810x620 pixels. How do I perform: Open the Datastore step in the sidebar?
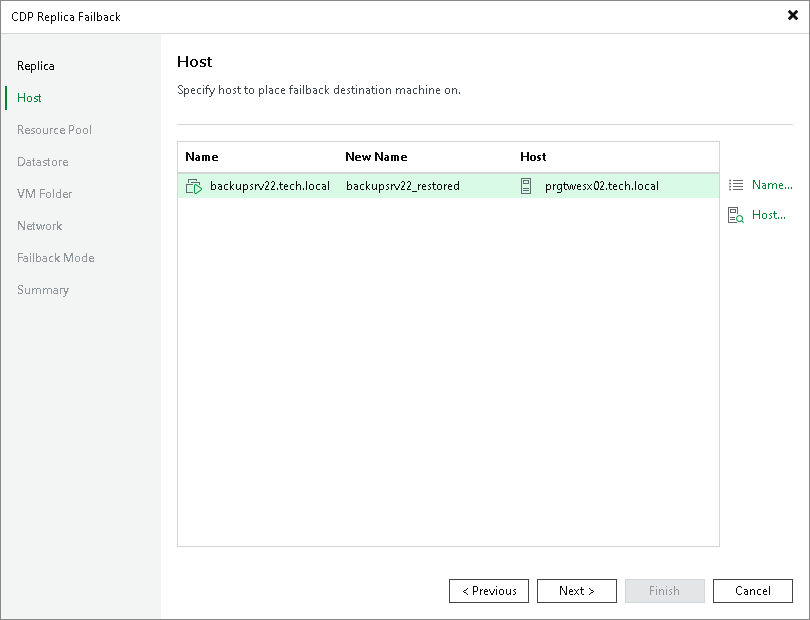click(x=42, y=161)
